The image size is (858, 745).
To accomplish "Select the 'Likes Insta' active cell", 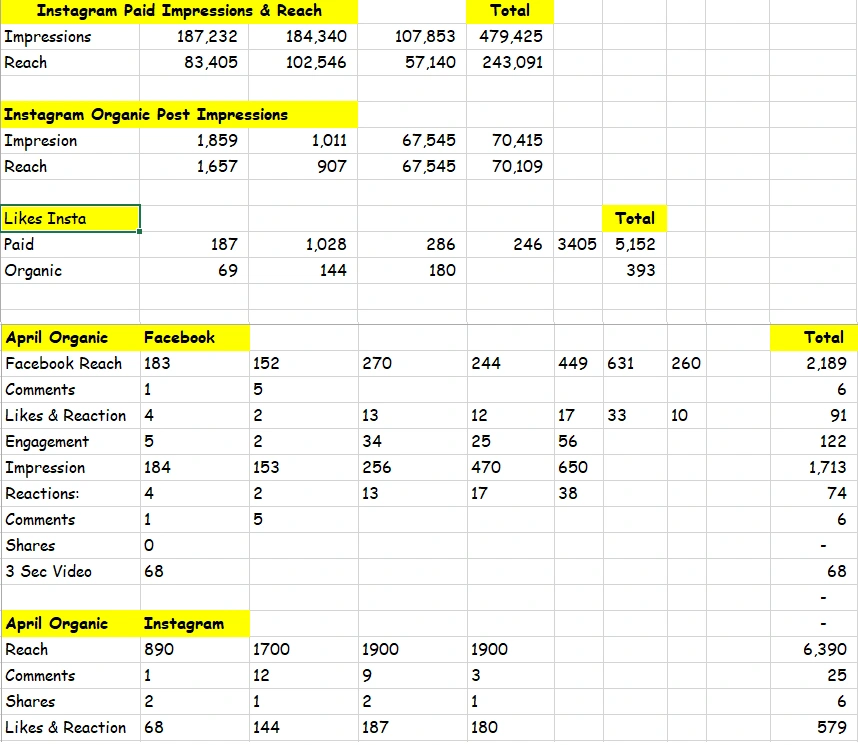I will click(70, 218).
